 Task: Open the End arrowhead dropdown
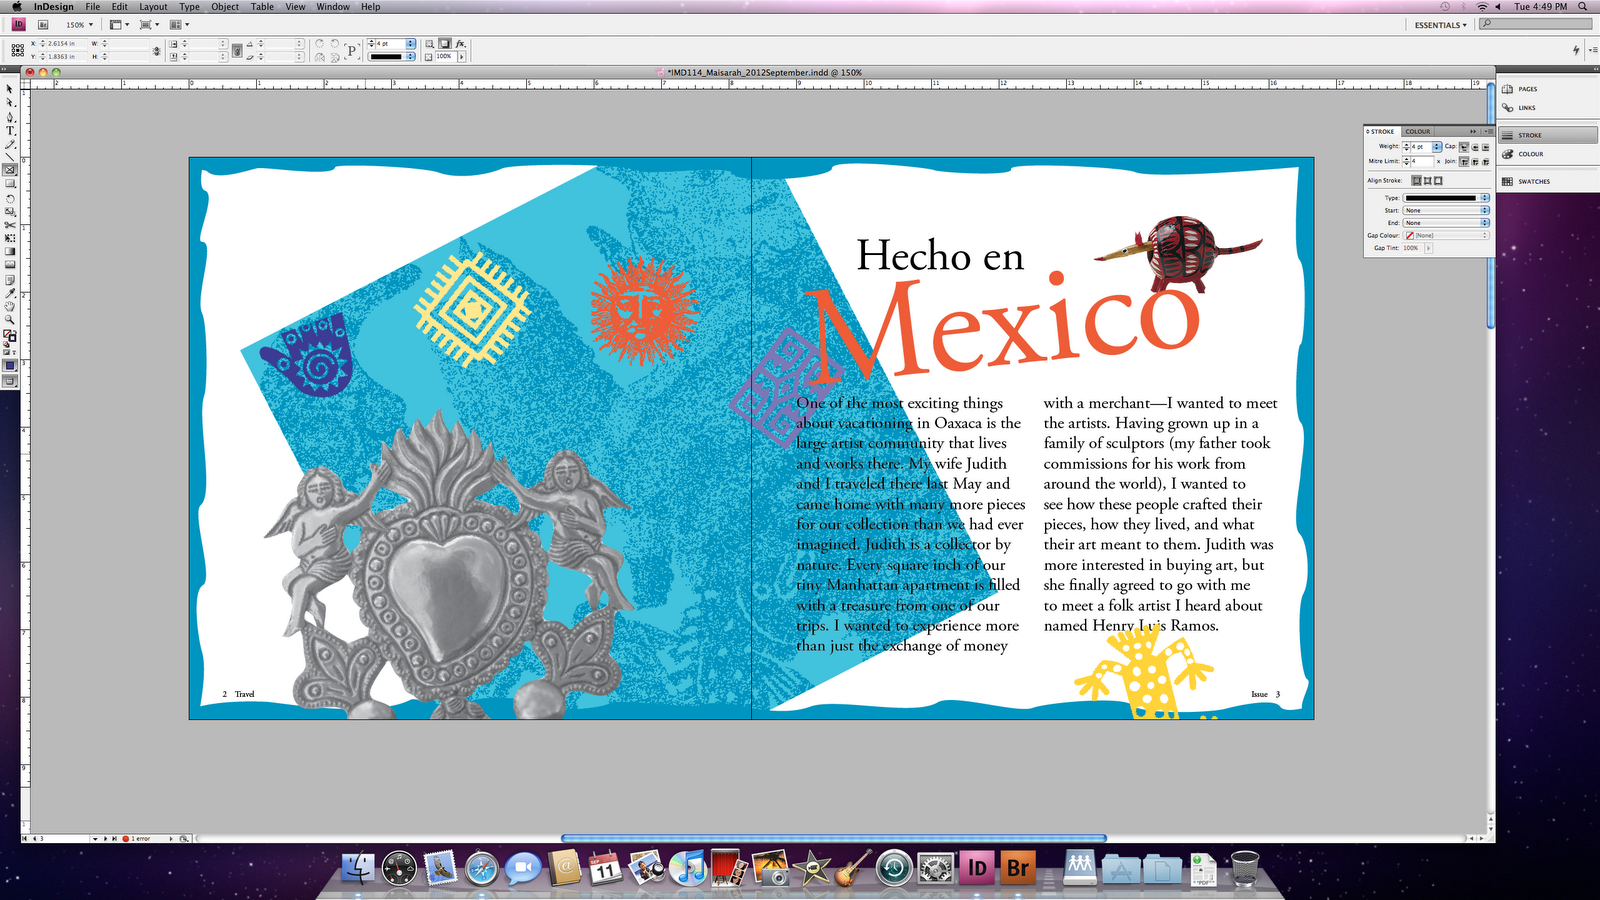point(1447,223)
